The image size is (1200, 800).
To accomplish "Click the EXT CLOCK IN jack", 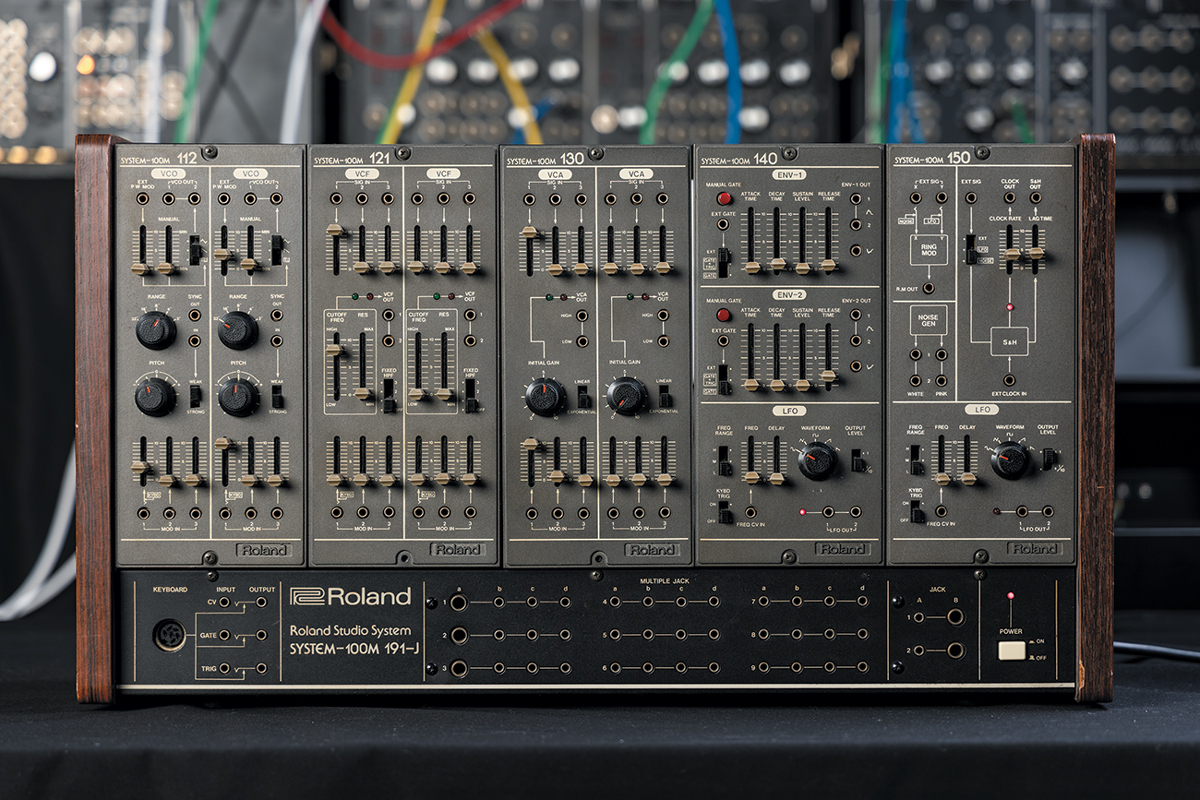I will (1009, 379).
